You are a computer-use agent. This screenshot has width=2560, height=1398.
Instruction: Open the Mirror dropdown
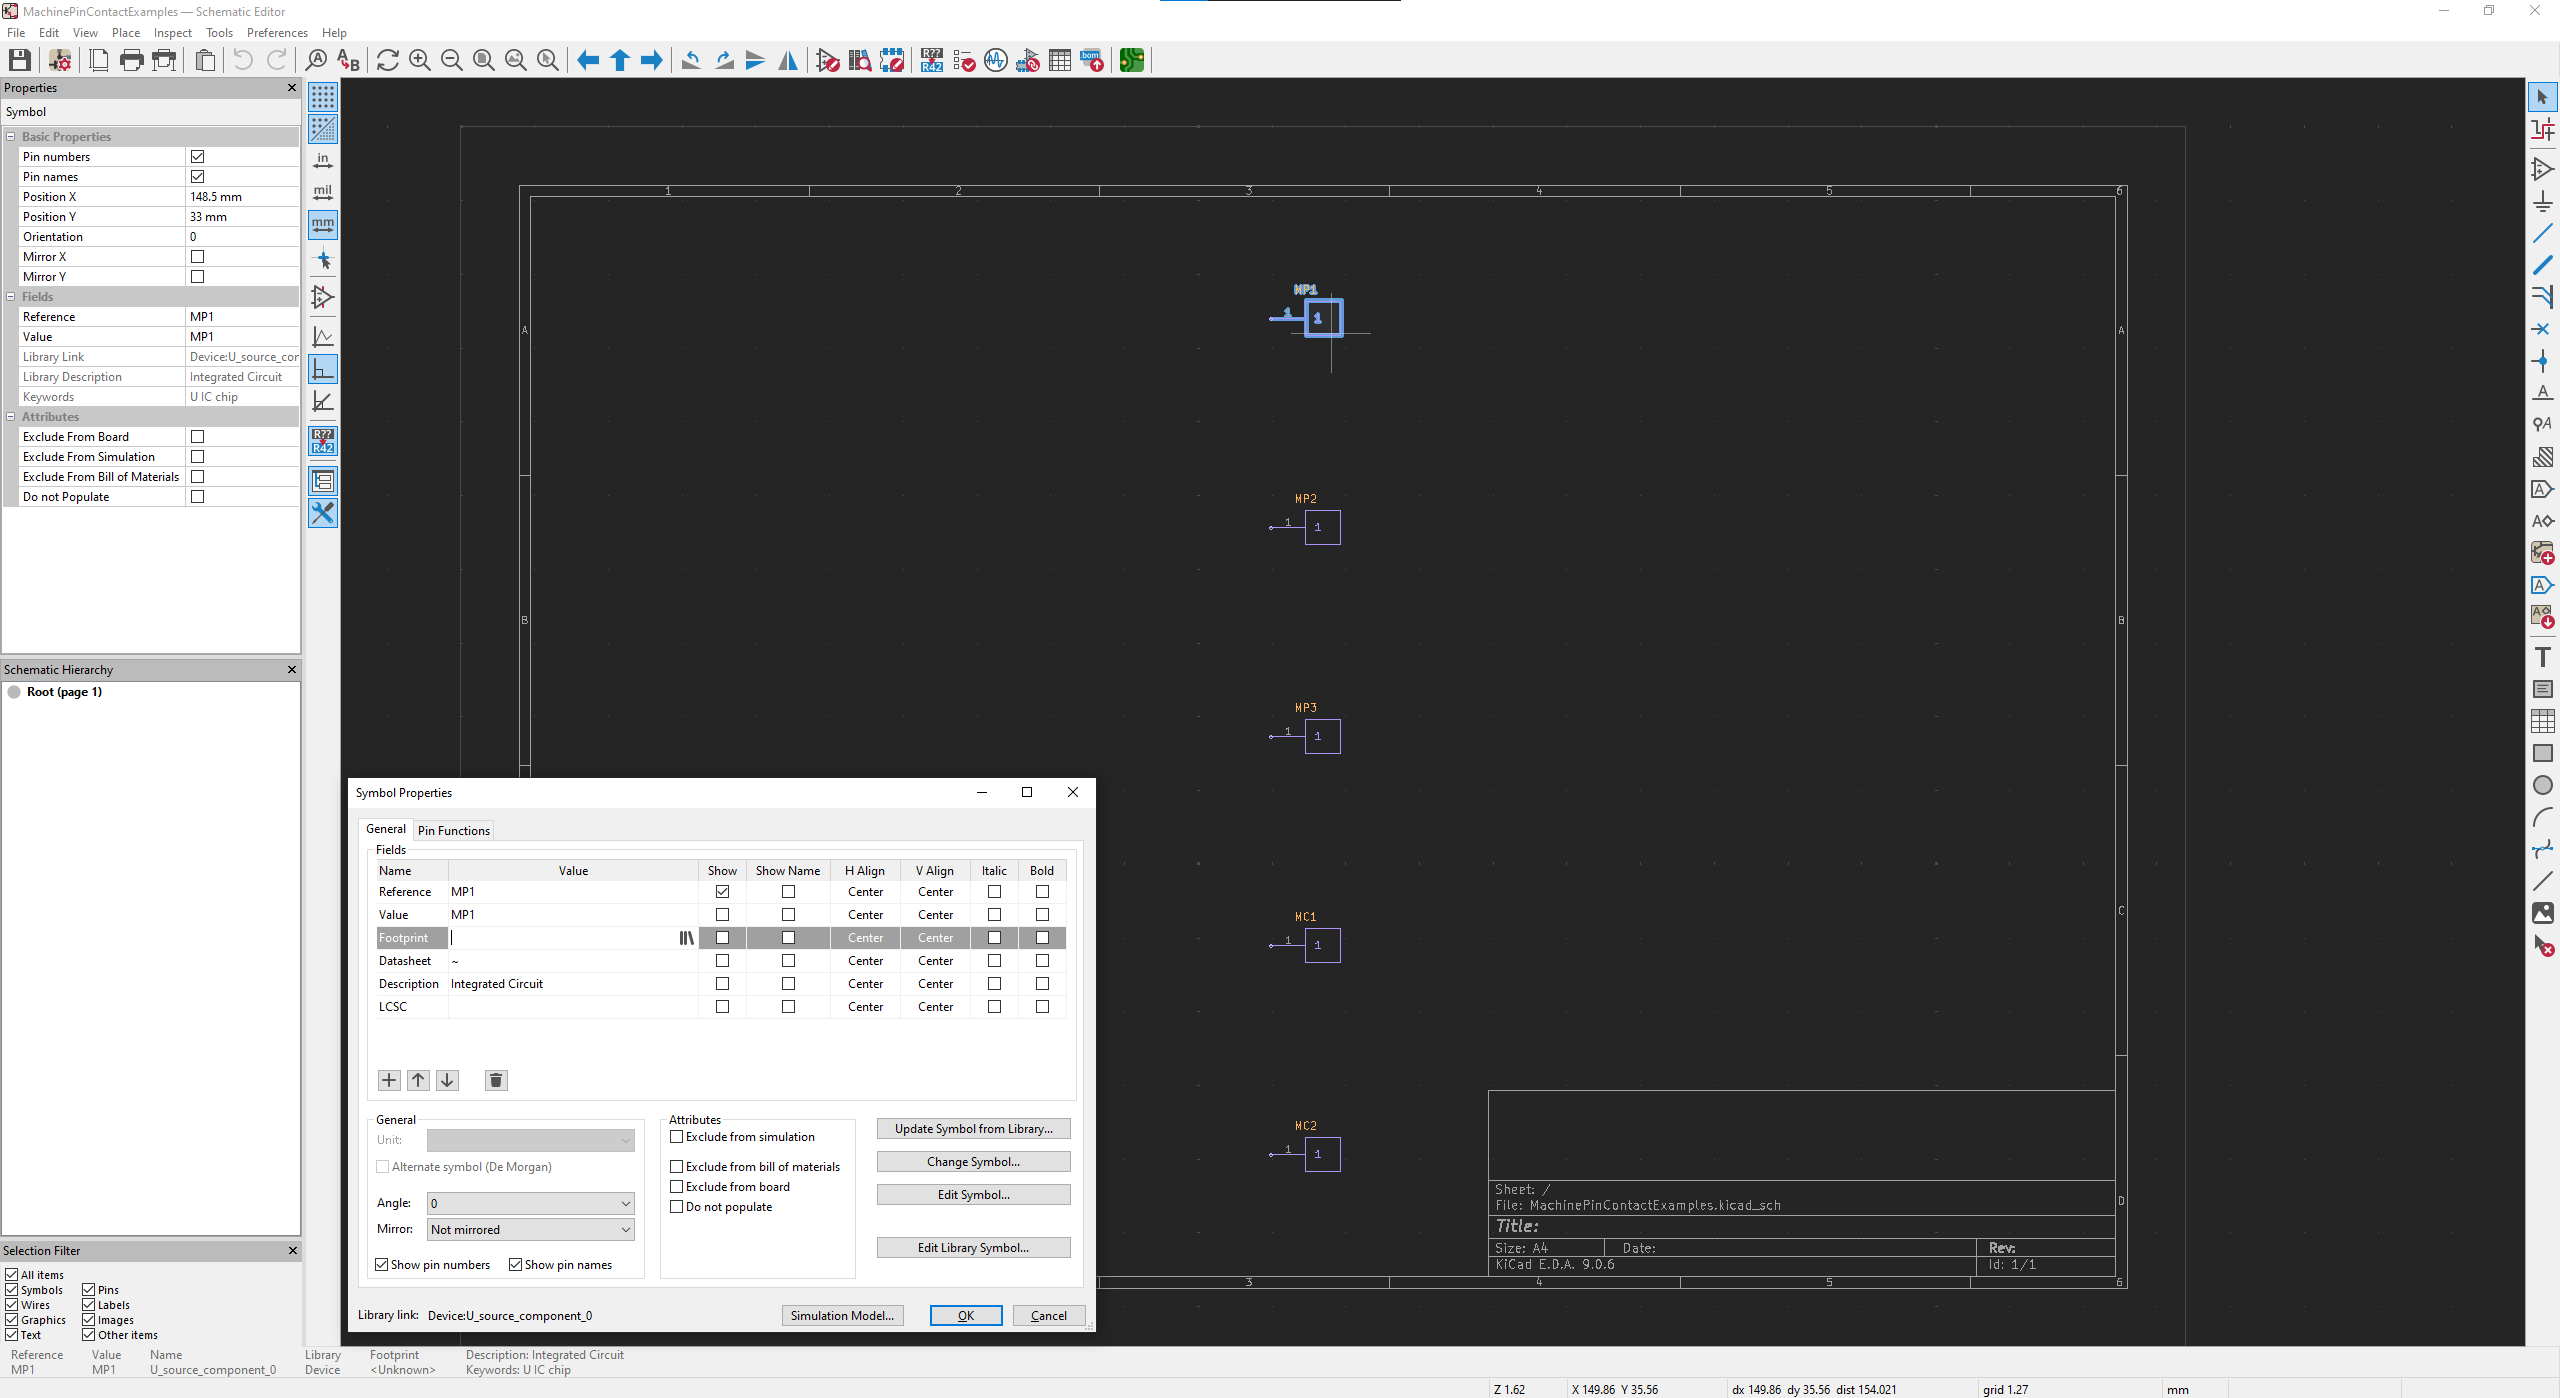pos(530,1230)
